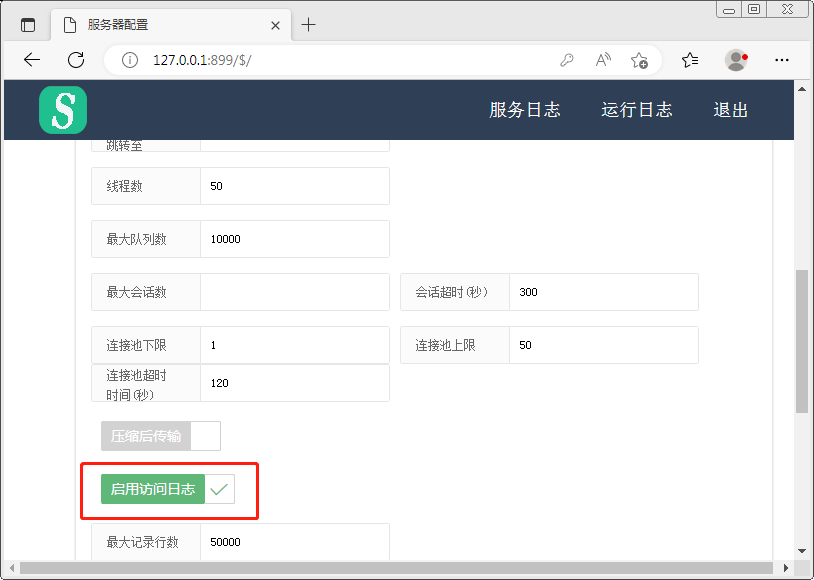The height and width of the screenshot is (580, 814).
Task: Open the tab actions menu icon
Action: coord(28,25)
